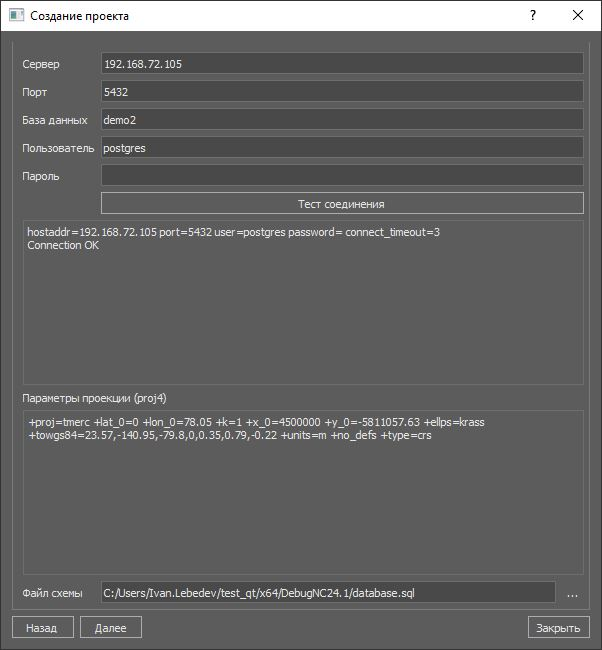Open file browser with the ... button
The width and height of the screenshot is (602, 650).
click(572, 593)
